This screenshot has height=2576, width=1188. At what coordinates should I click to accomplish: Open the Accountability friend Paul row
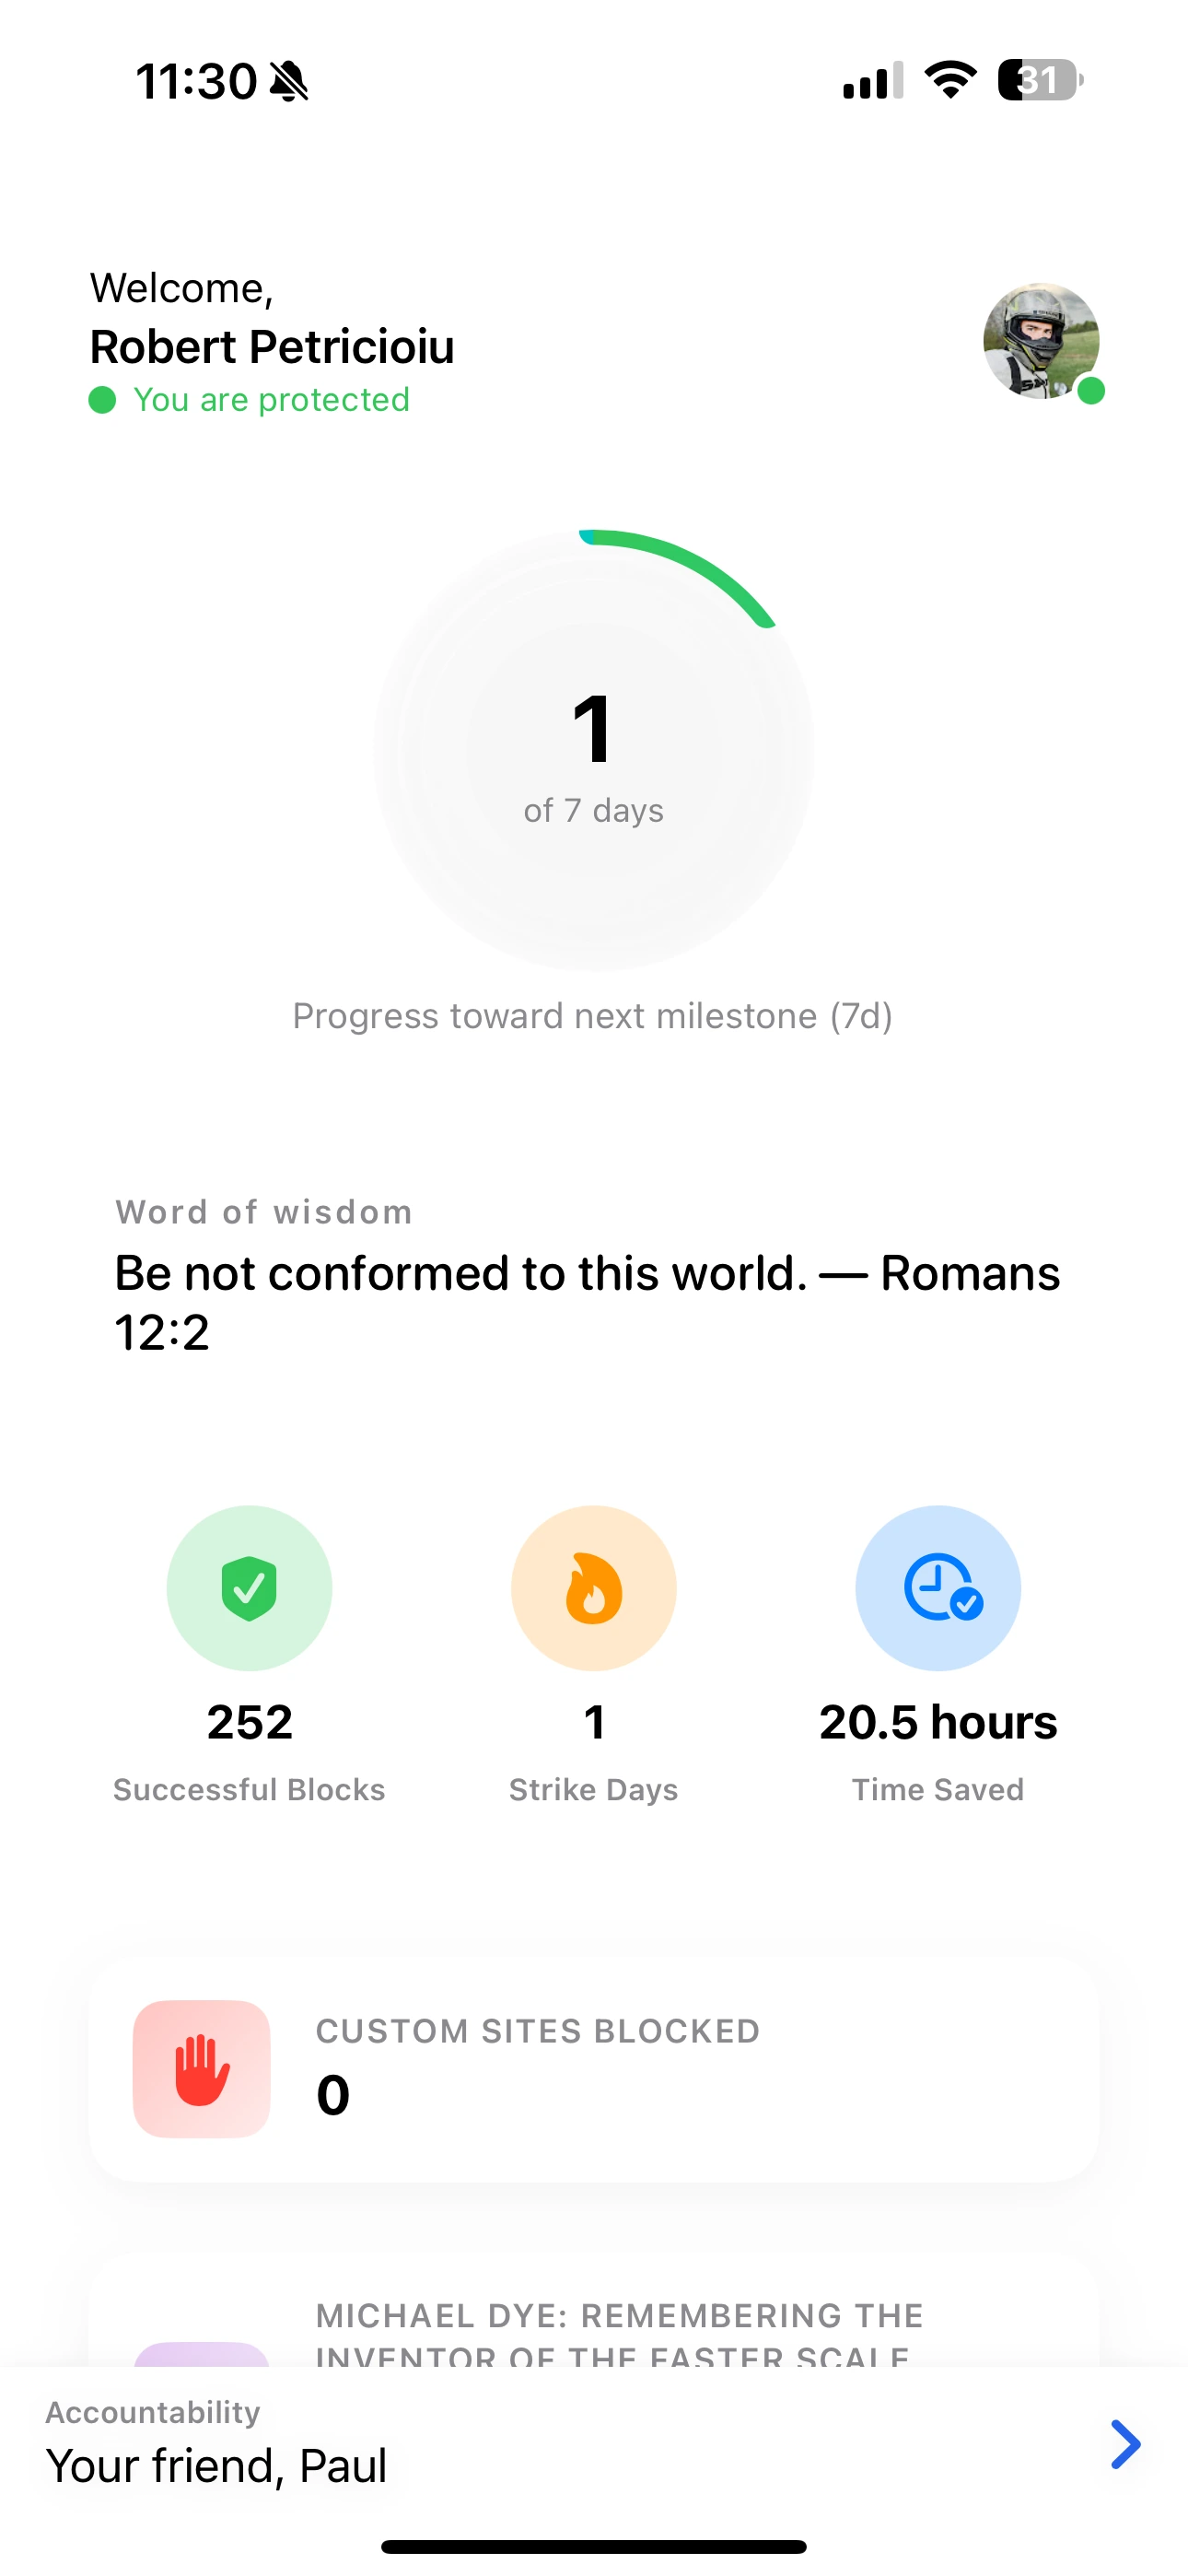500,2444
